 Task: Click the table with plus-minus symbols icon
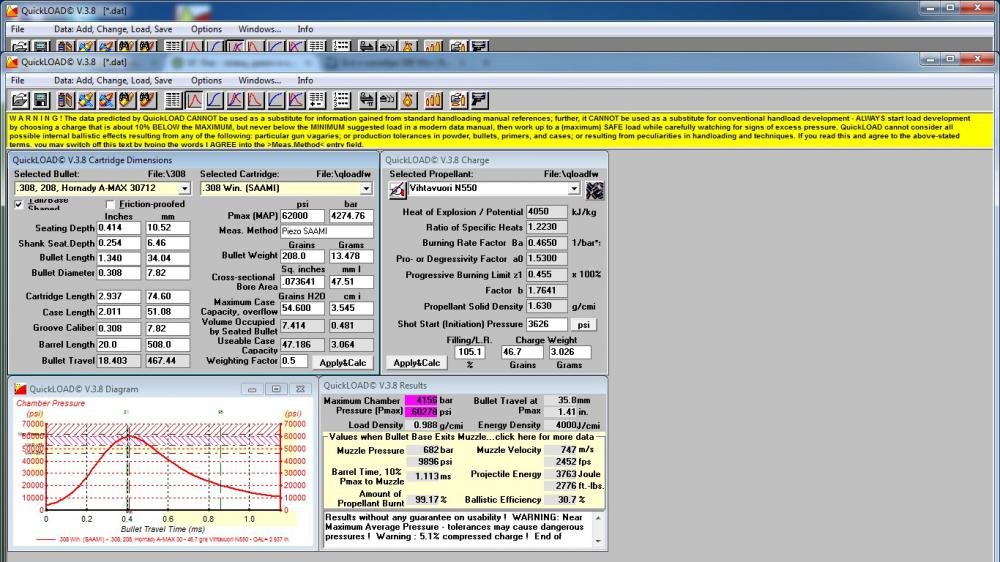(x=317, y=100)
